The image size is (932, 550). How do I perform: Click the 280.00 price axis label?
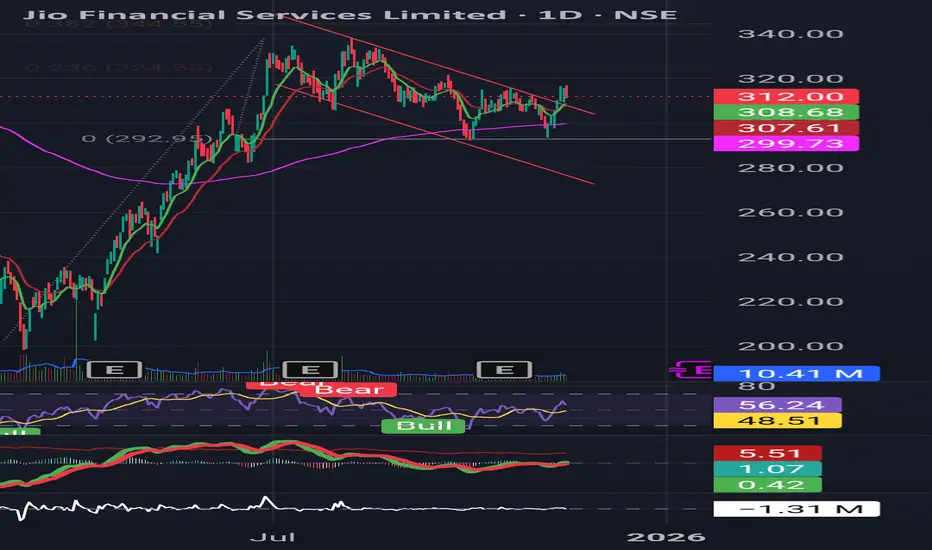pos(791,168)
